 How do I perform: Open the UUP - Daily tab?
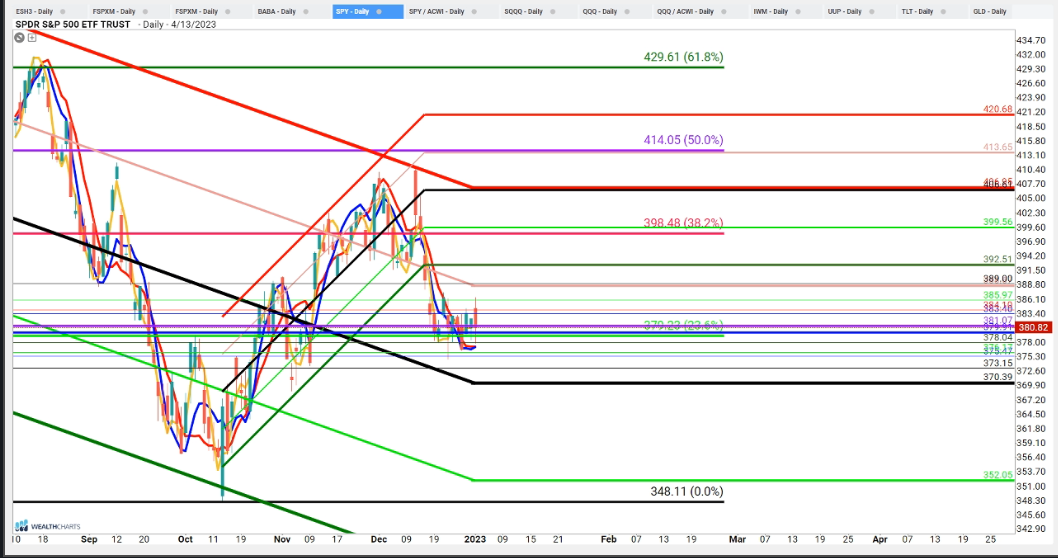[x=852, y=11]
